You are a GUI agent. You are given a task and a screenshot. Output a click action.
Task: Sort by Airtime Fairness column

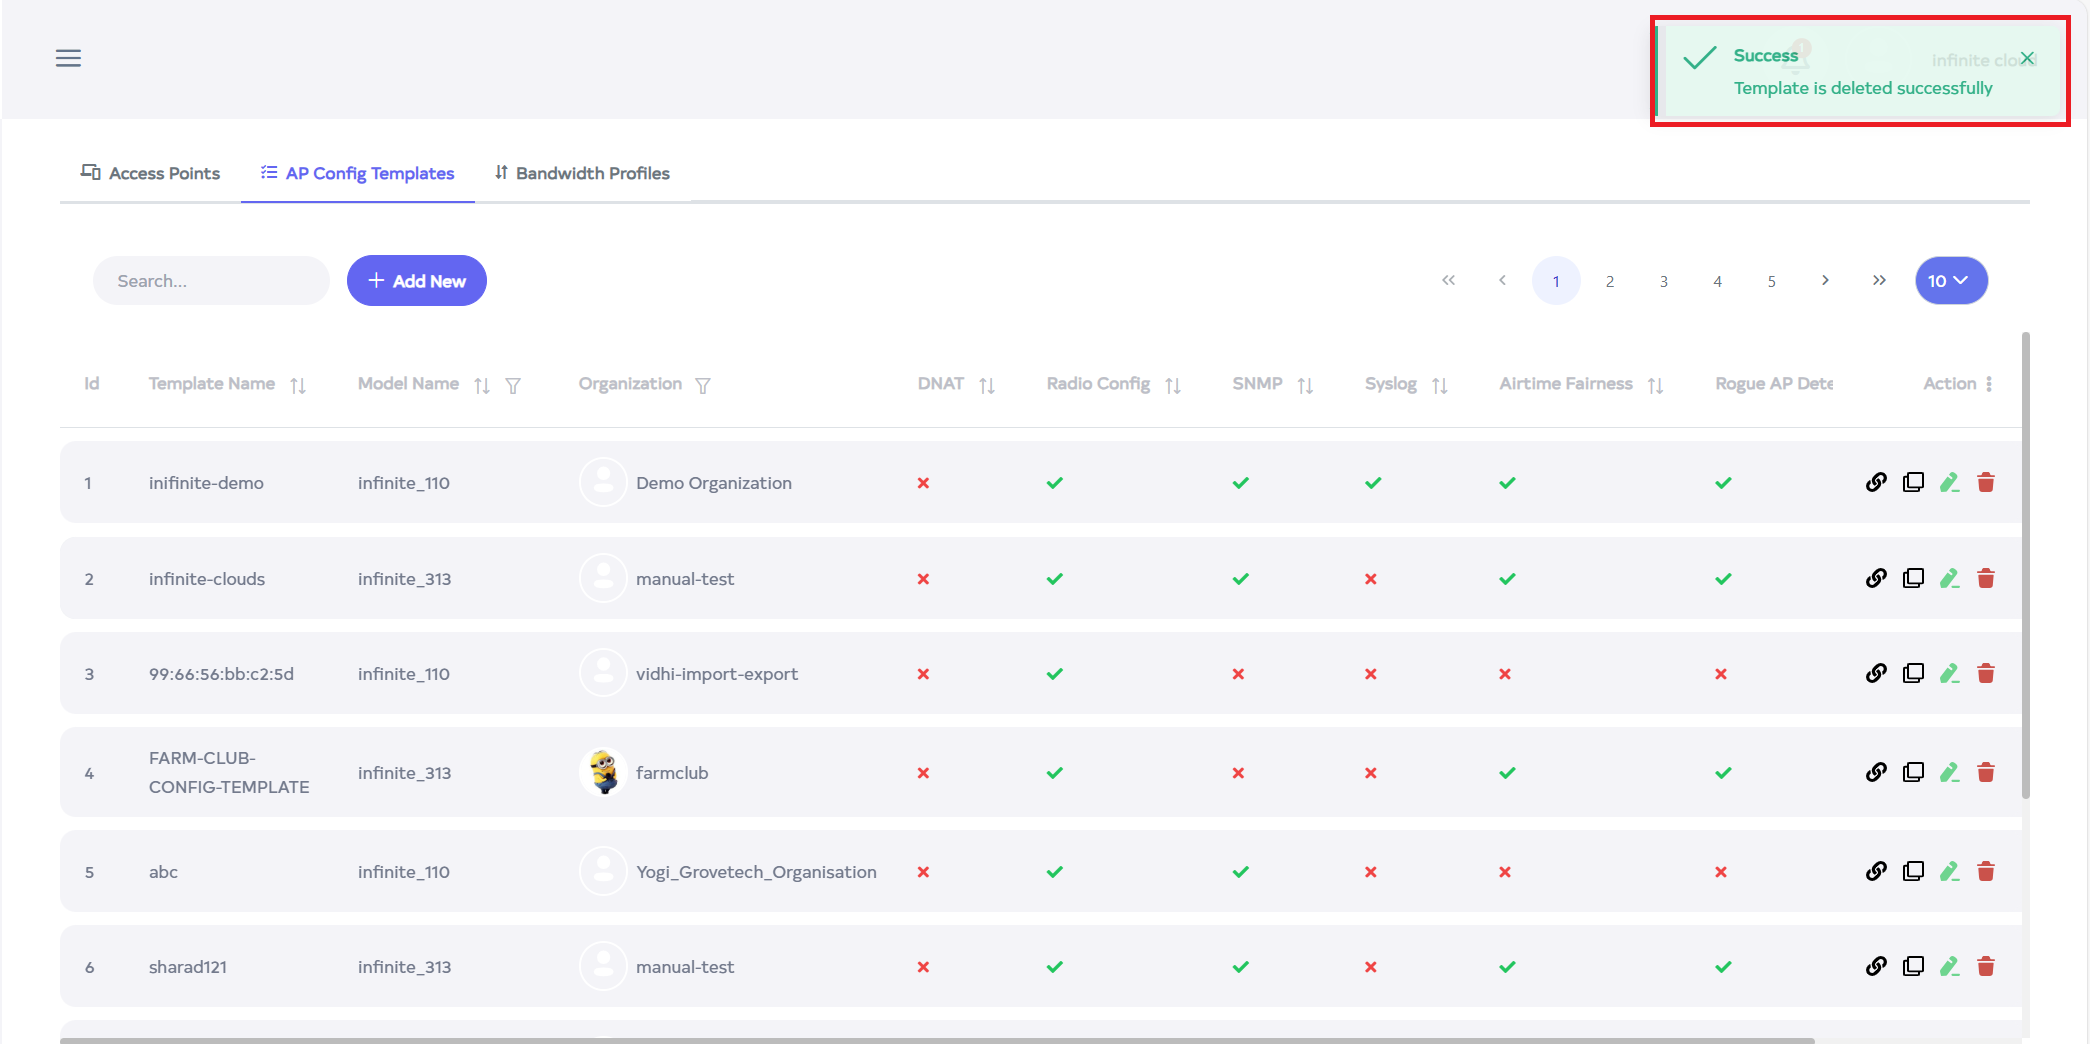tap(1656, 386)
